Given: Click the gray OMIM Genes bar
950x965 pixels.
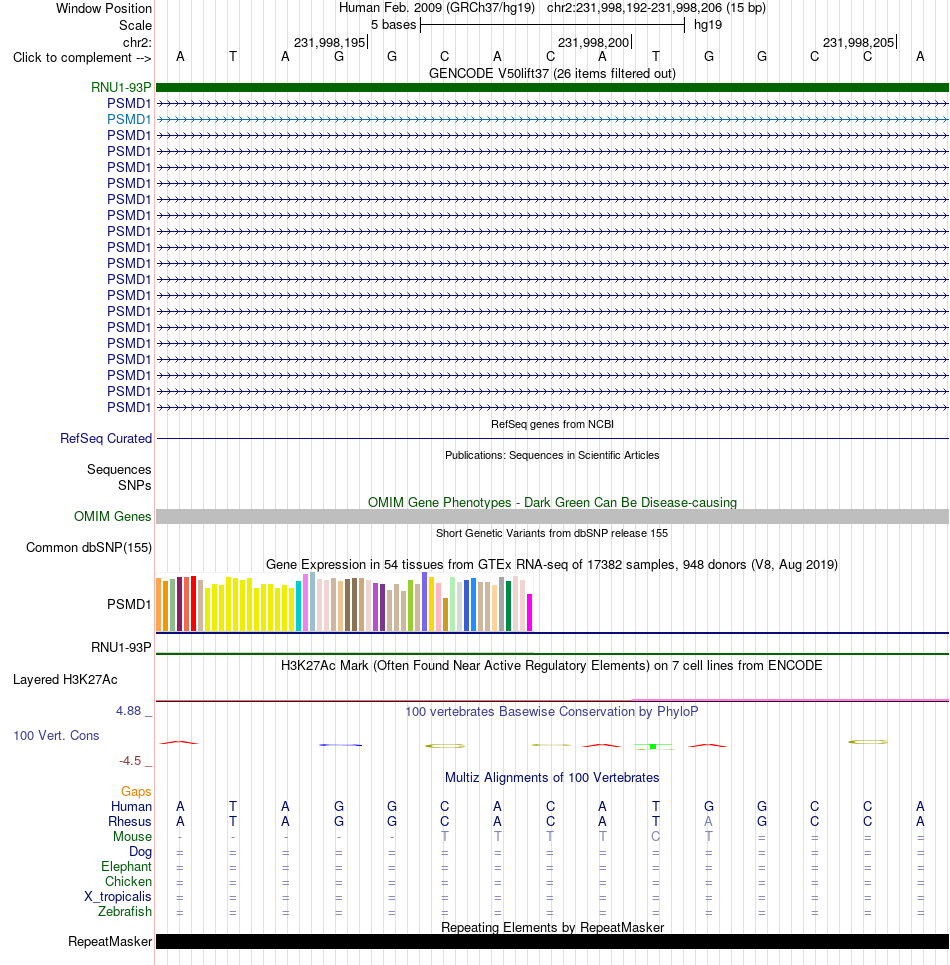Looking at the screenshot, I should 552,516.
